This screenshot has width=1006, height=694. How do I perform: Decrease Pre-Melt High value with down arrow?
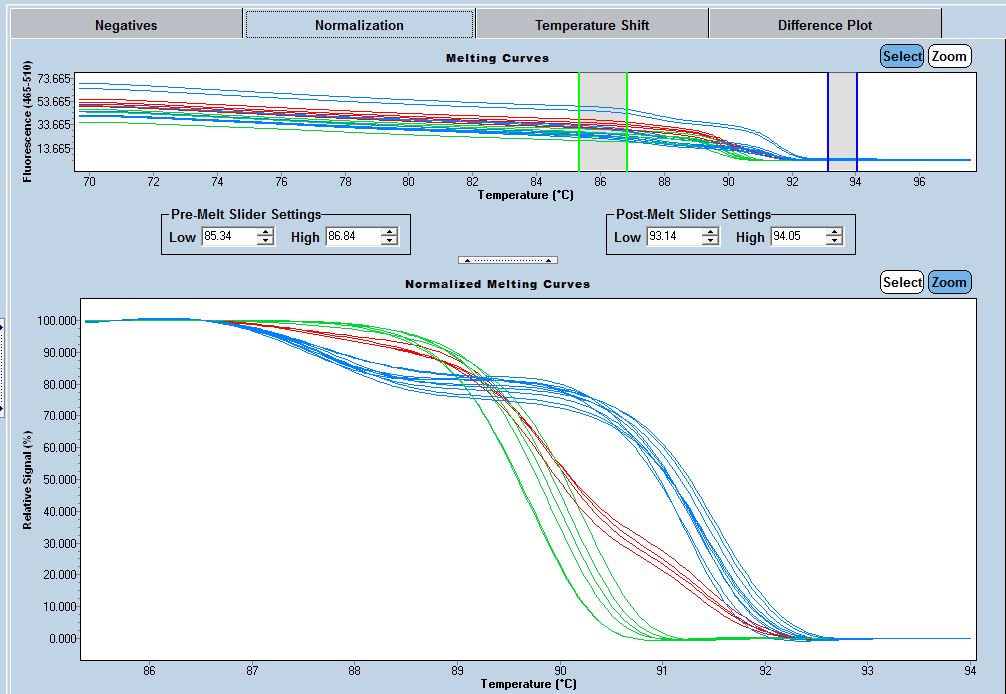[x=389, y=241]
